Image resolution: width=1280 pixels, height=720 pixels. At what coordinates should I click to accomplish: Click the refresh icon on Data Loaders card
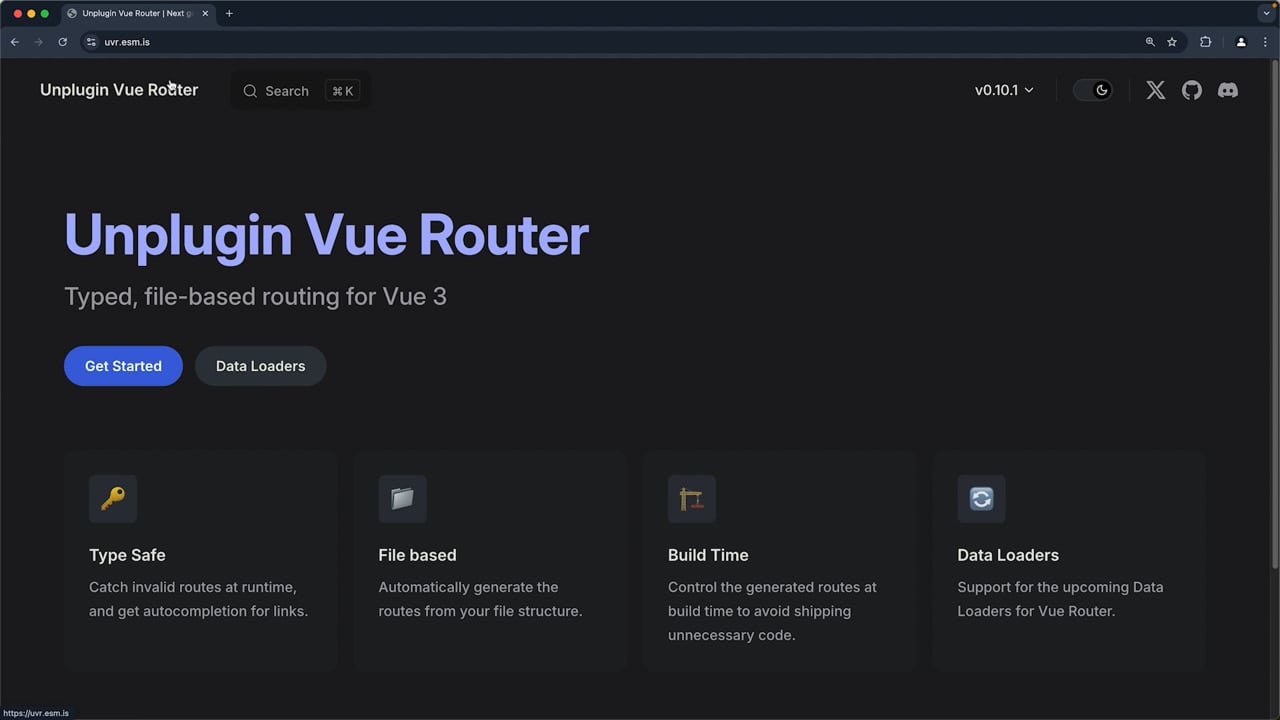tap(981, 499)
